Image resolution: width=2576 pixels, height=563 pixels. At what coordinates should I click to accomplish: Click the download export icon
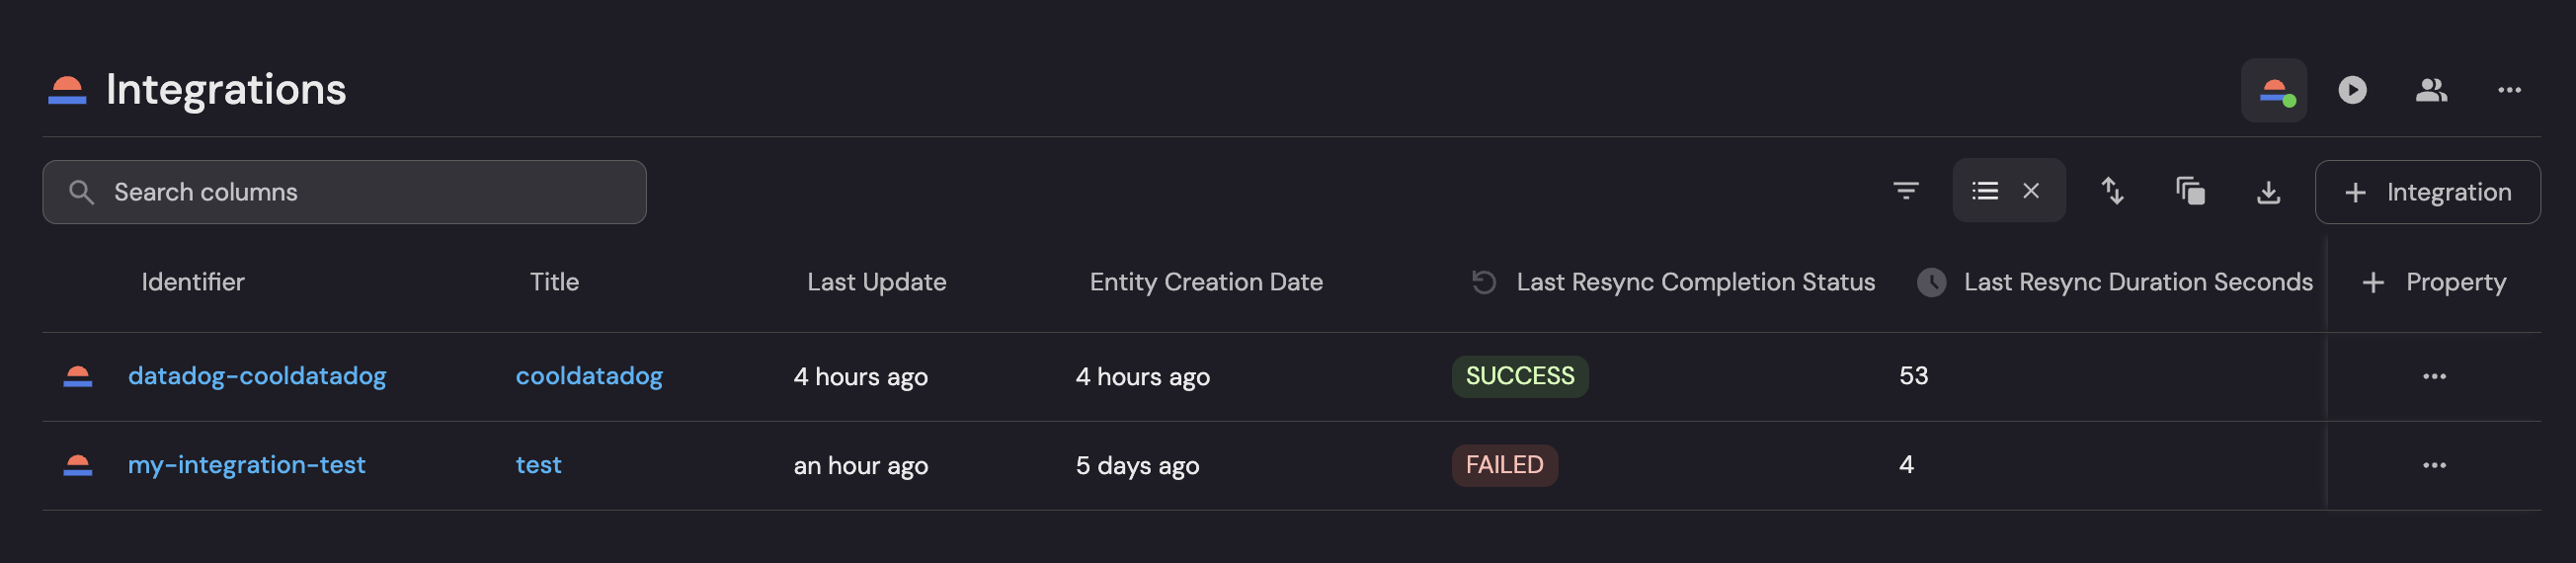[x=2268, y=192]
